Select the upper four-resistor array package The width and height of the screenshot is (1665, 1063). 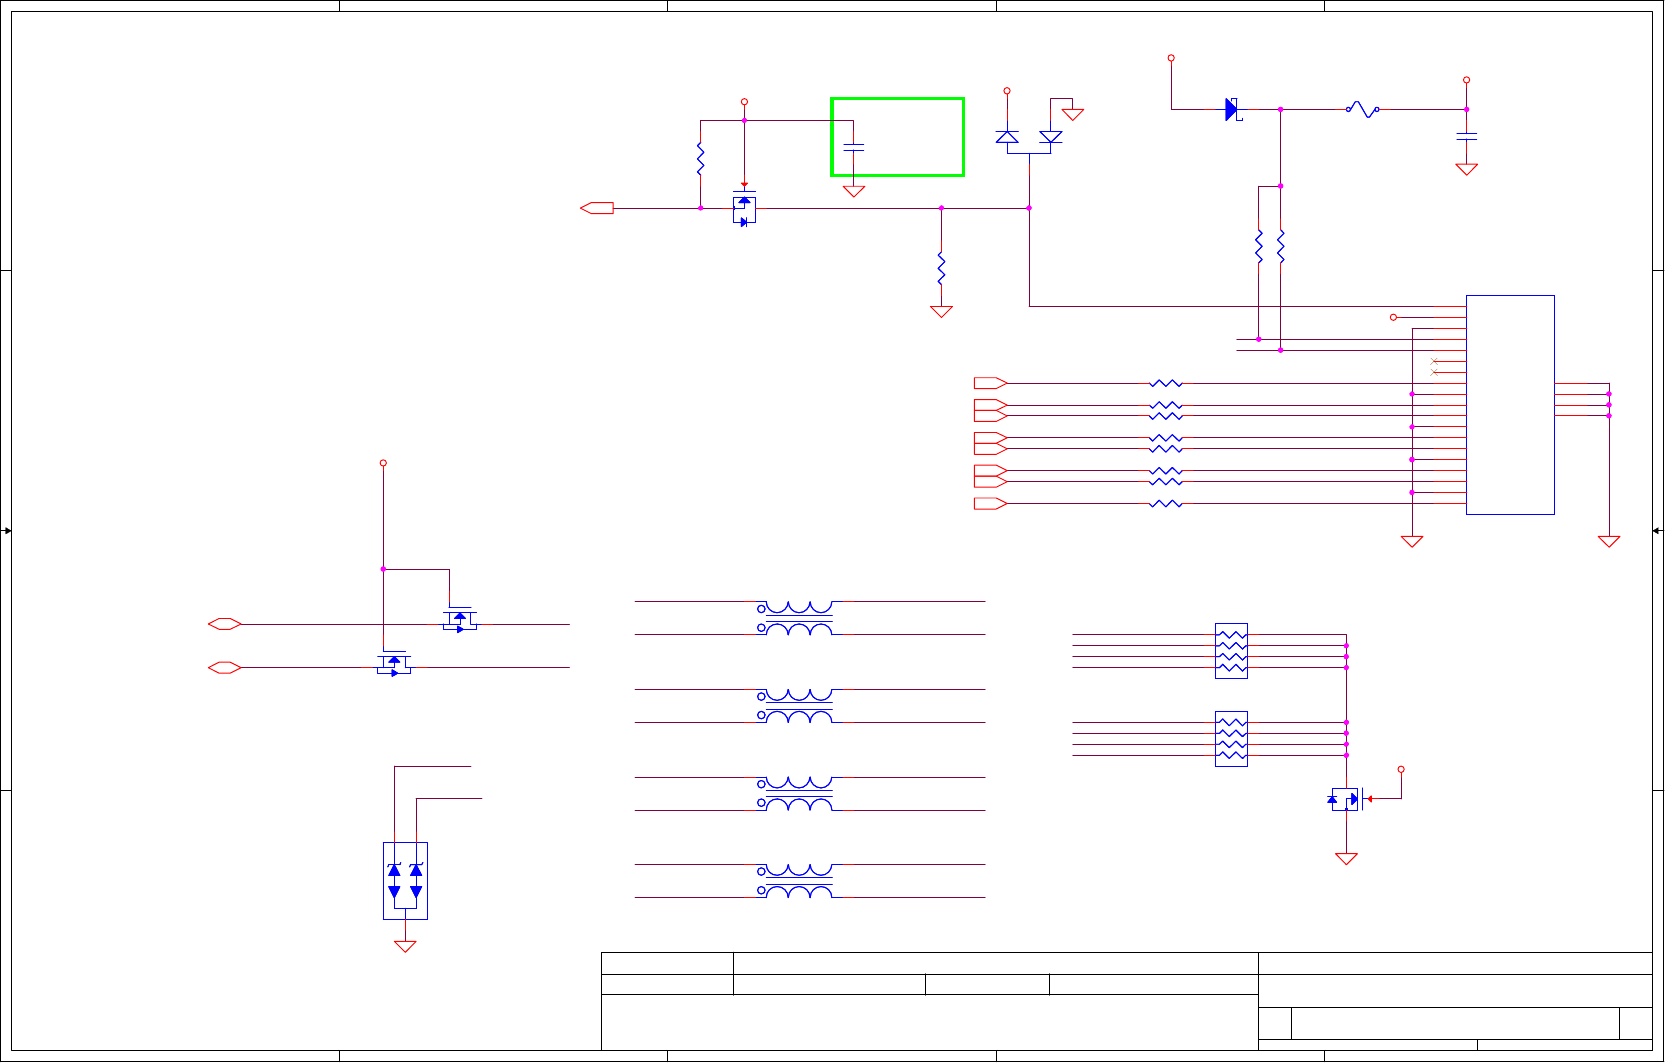click(1231, 651)
